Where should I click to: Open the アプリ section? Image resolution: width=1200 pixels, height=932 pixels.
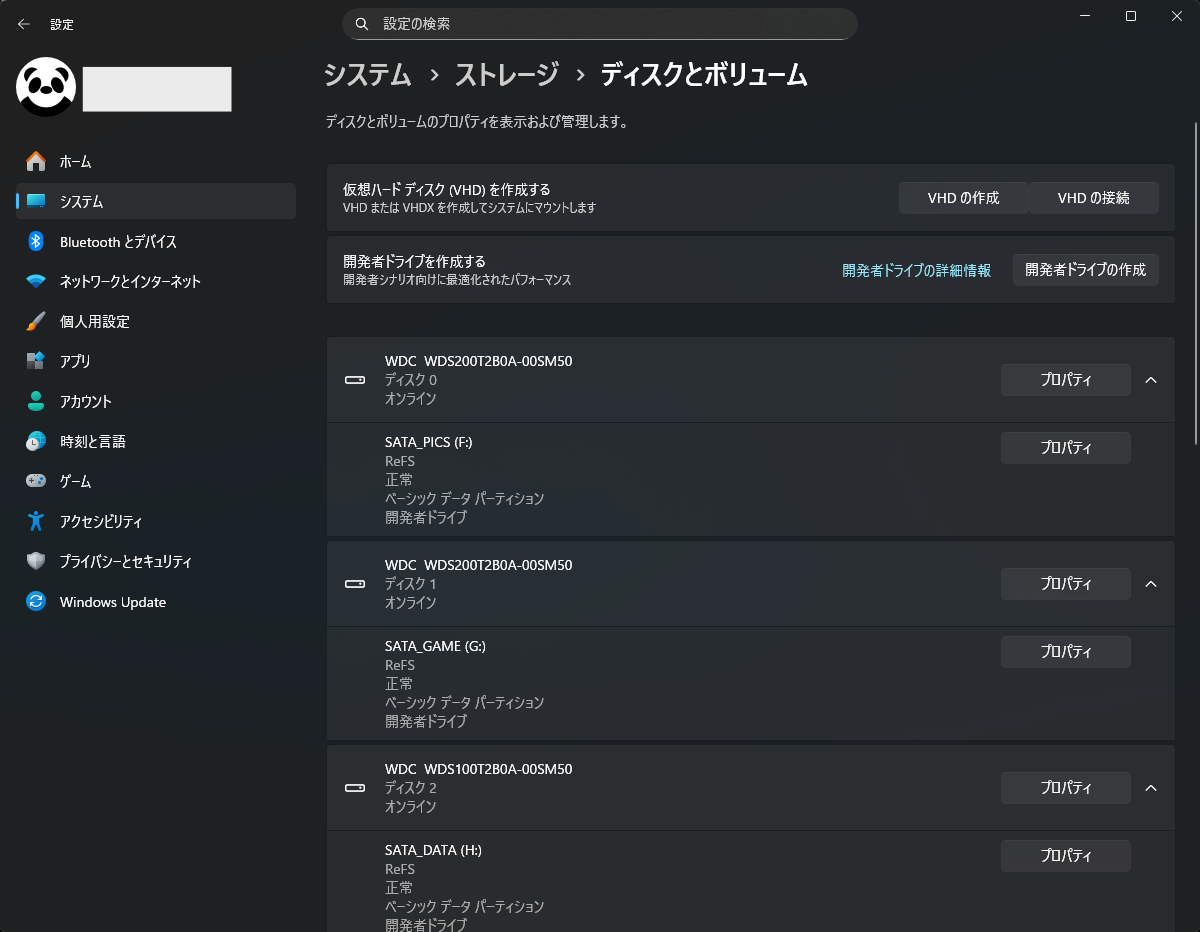point(75,362)
